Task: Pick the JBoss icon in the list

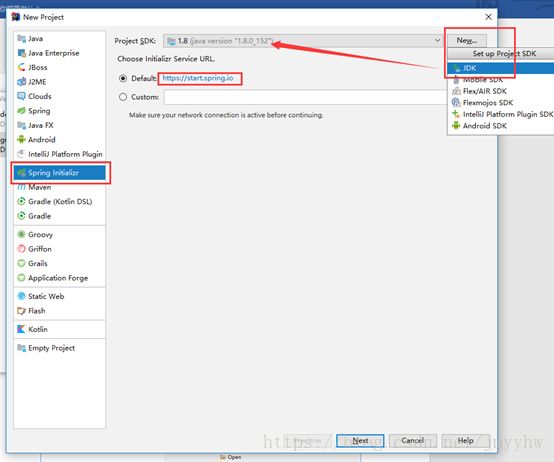Action: [22, 67]
